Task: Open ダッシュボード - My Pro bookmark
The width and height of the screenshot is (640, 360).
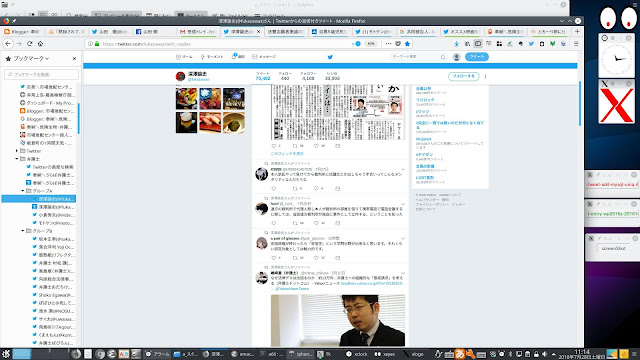Action: click(47, 103)
